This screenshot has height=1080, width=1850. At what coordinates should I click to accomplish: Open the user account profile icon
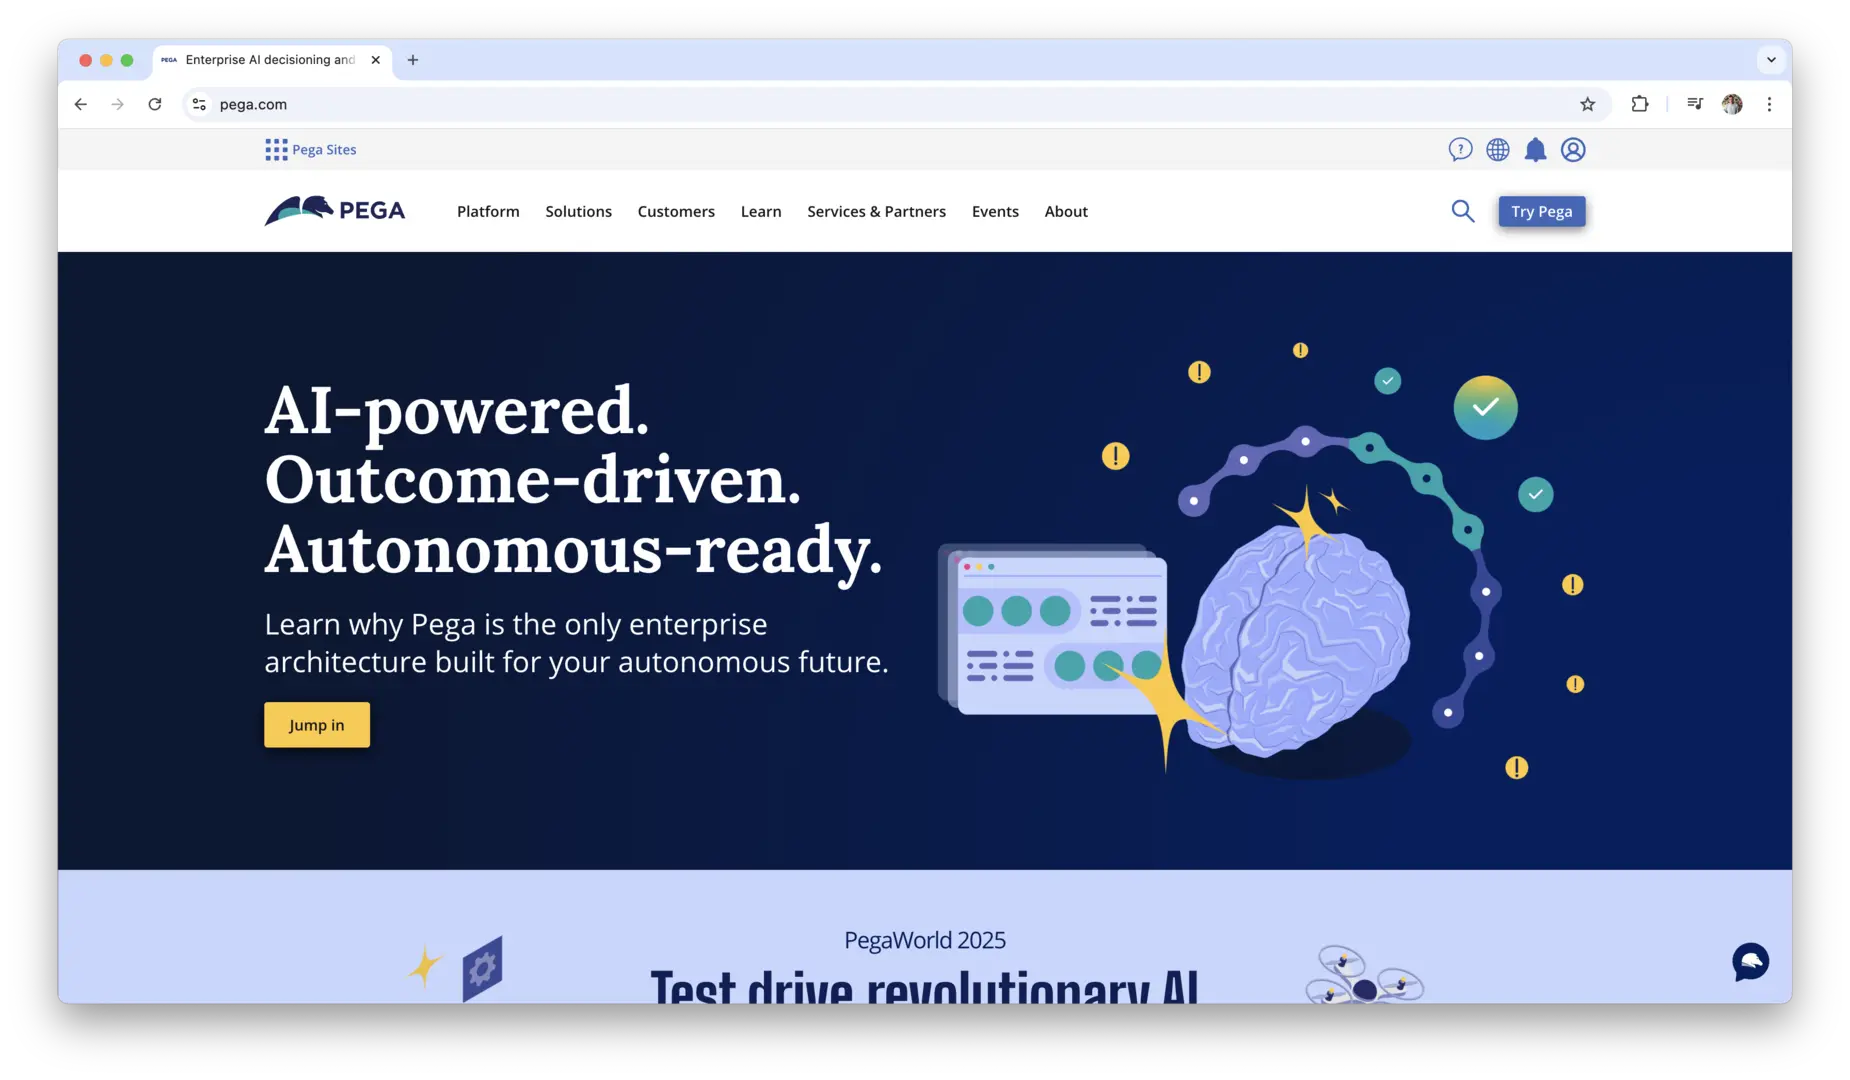pos(1573,150)
